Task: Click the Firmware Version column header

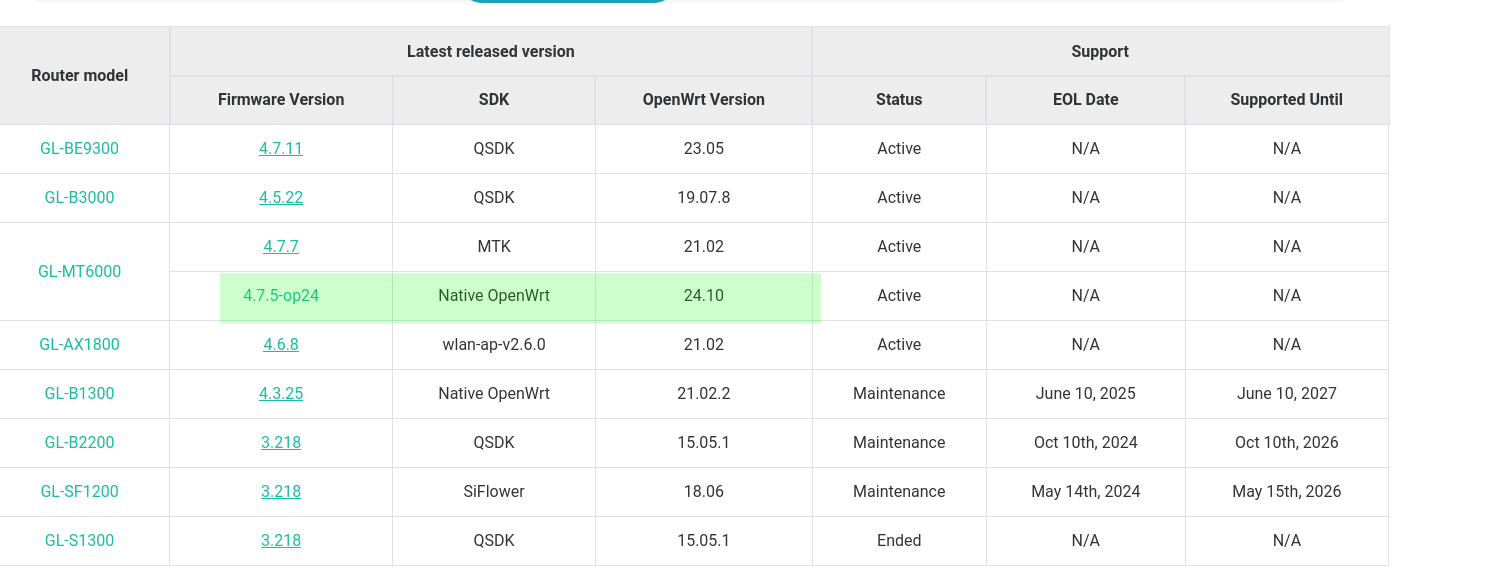Action: 281,100
